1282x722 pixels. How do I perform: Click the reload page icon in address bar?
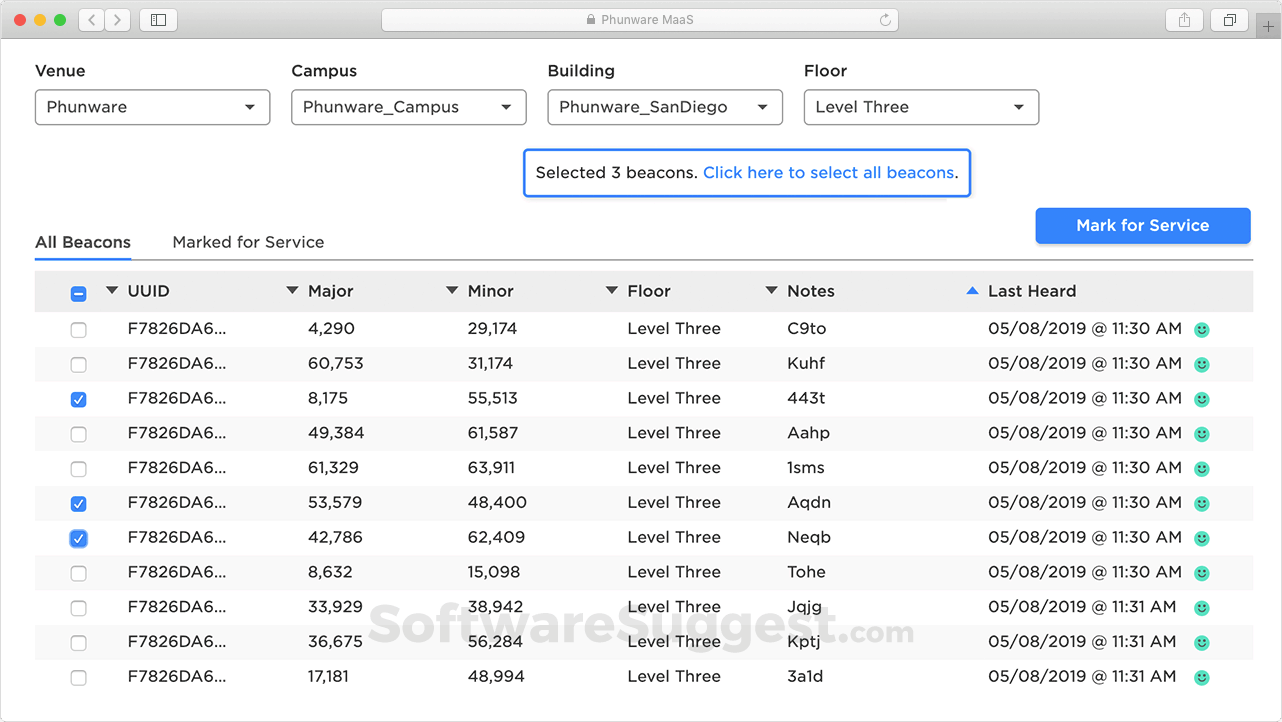tap(885, 20)
